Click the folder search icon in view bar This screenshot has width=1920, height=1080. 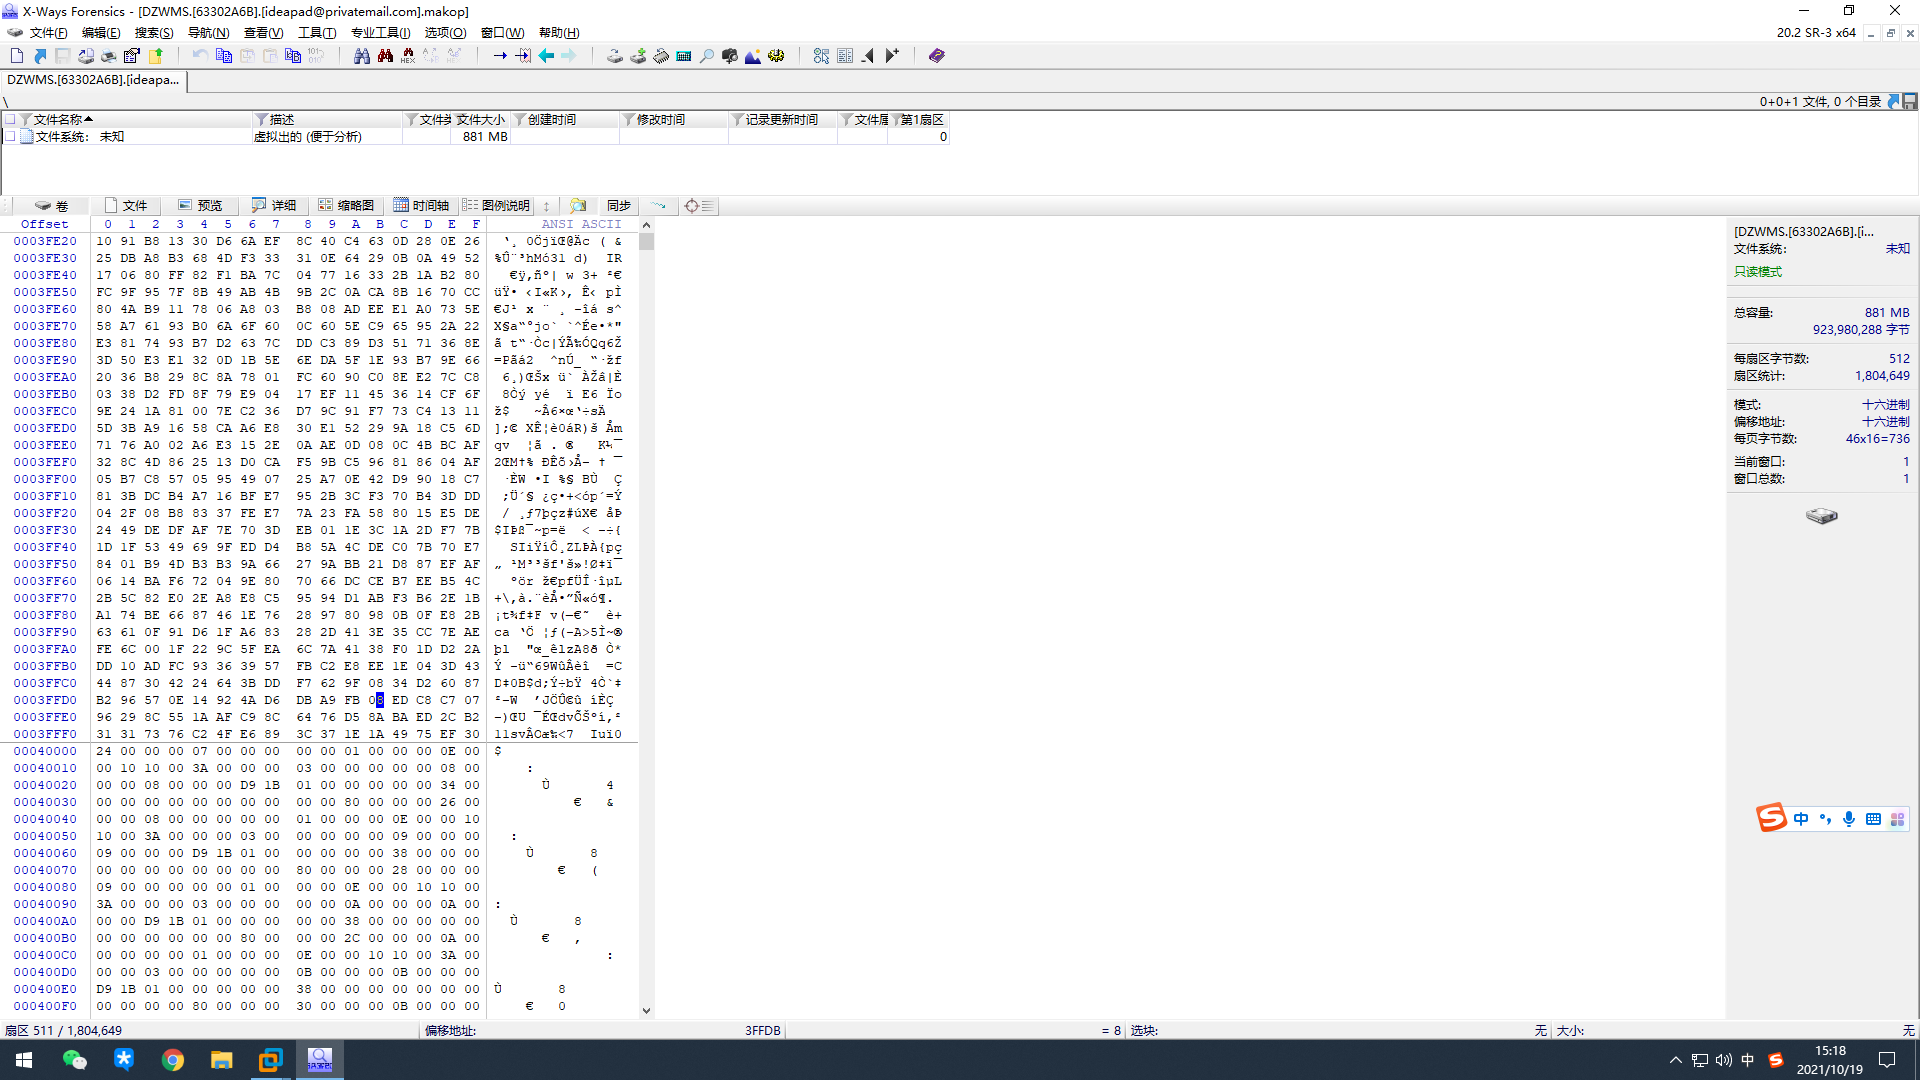(x=578, y=205)
